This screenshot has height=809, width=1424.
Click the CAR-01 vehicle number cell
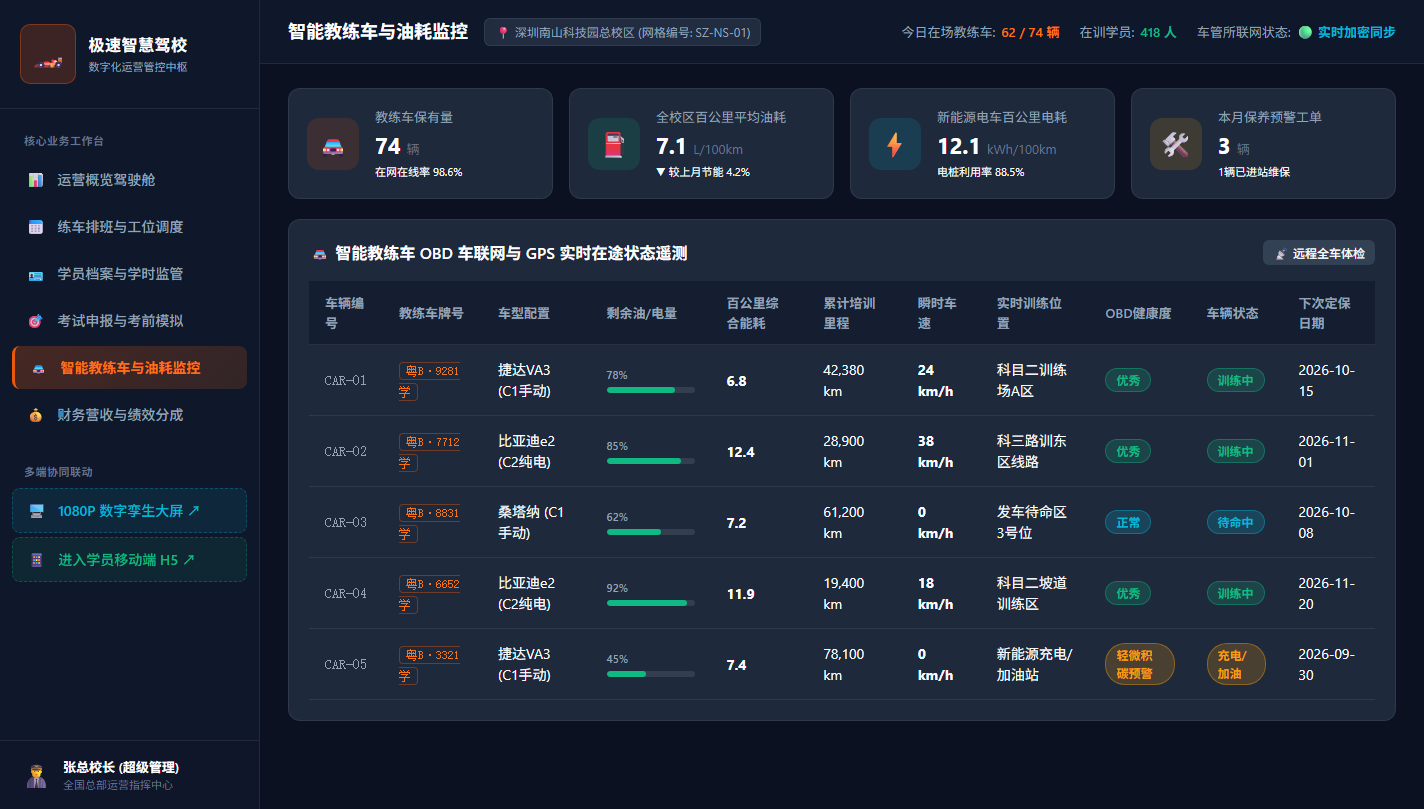[346, 381]
